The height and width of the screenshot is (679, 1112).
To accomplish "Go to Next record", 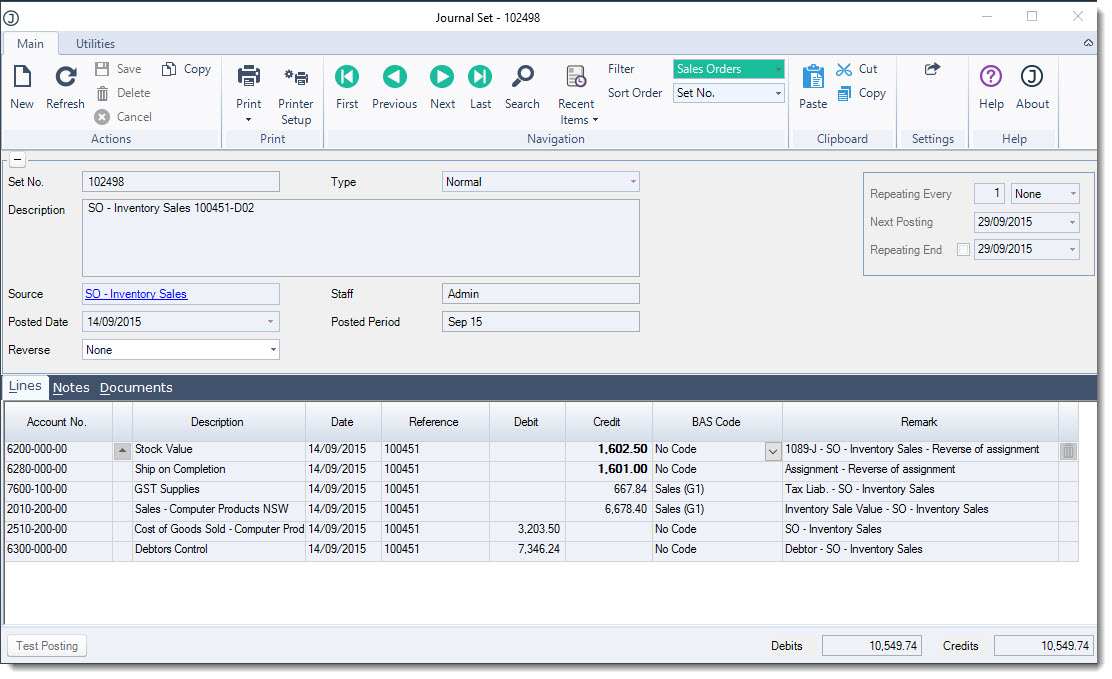I will point(443,87).
